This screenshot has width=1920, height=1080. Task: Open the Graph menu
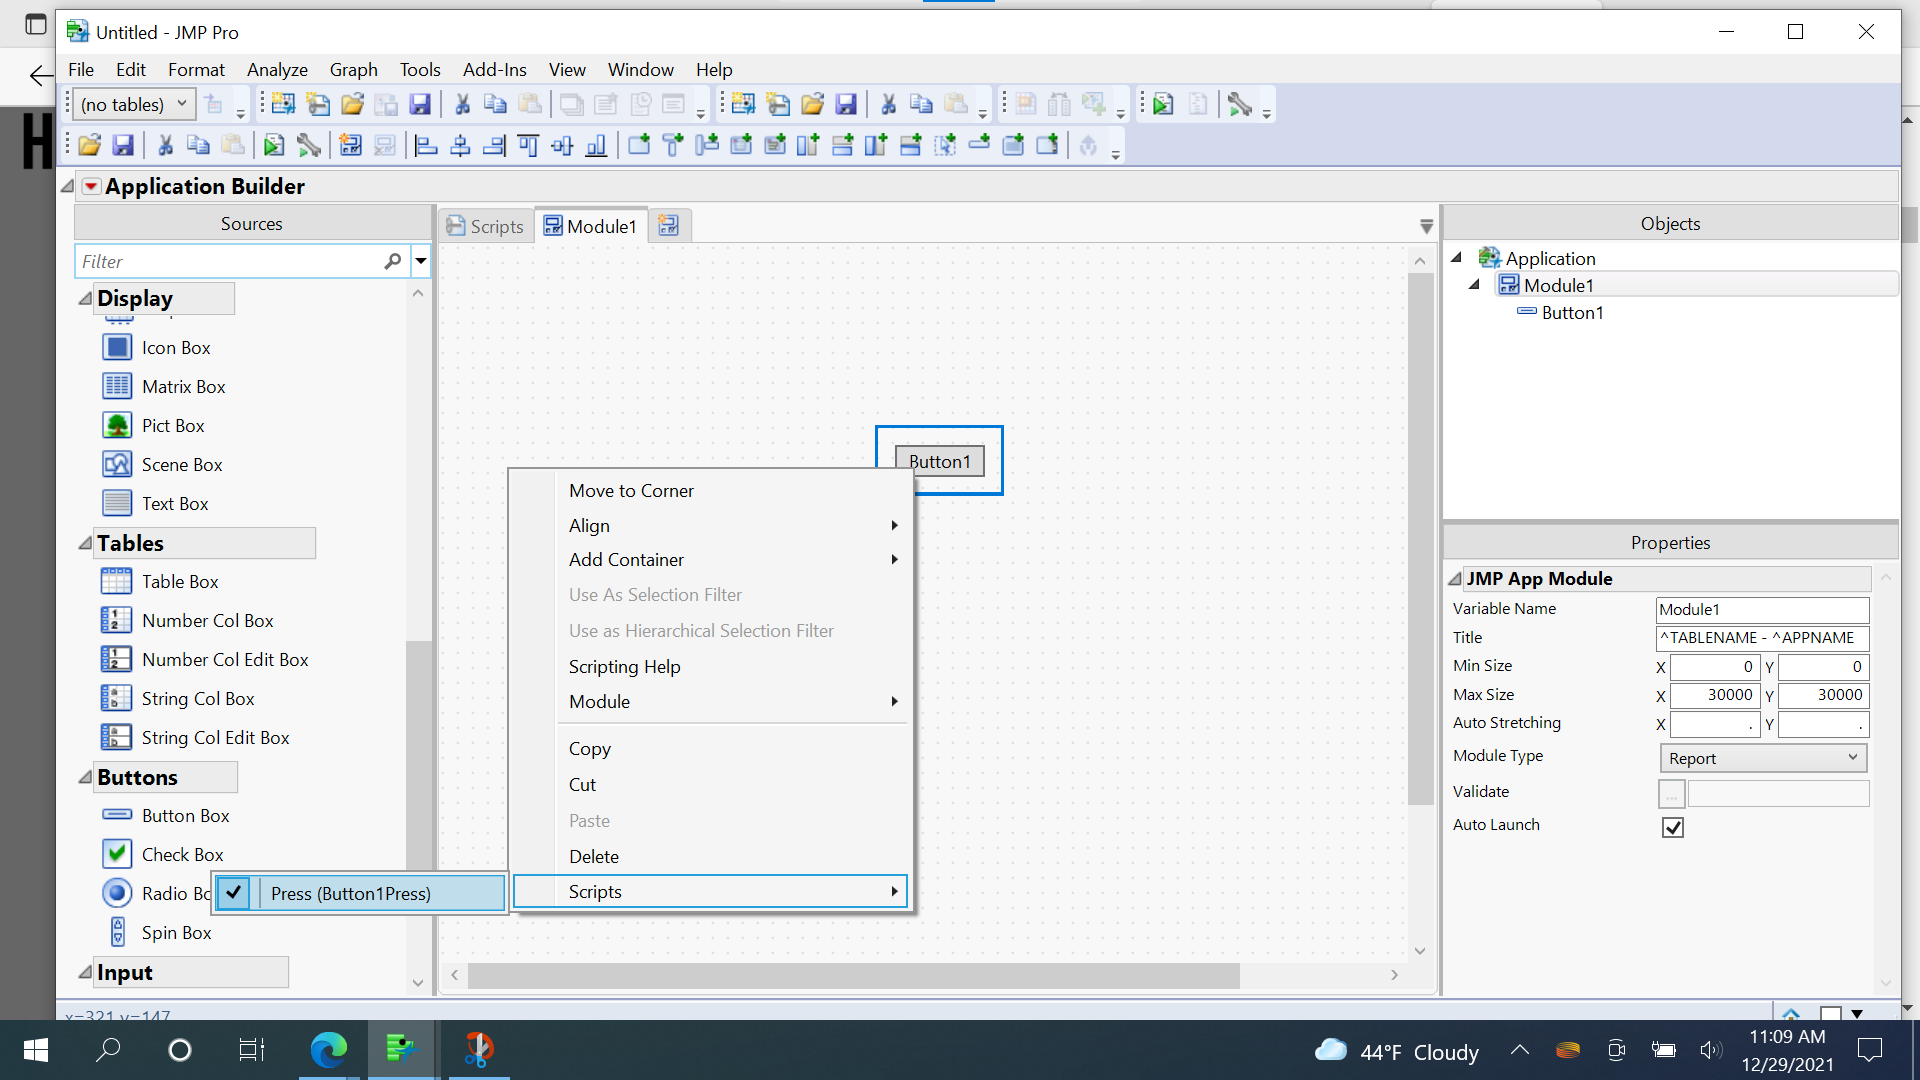pyautogui.click(x=353, y=69)
